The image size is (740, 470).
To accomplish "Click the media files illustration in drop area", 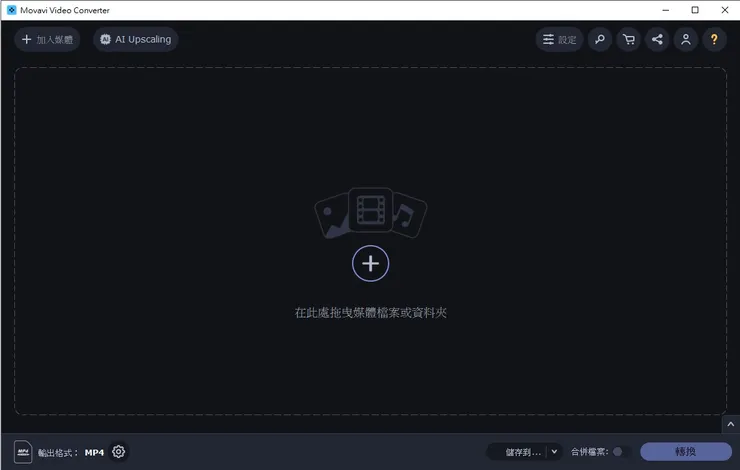I will [370, 212].
